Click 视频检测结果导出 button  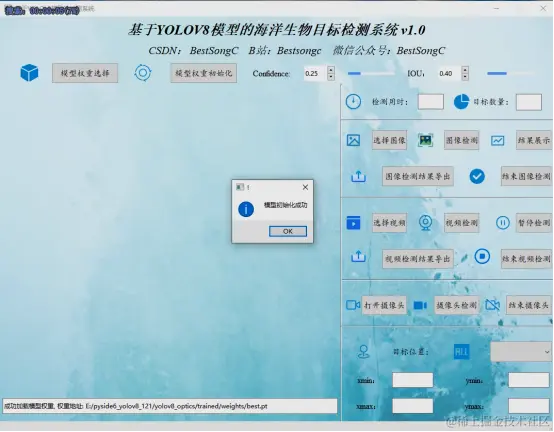pyautogui.click(x=418, y=259)
